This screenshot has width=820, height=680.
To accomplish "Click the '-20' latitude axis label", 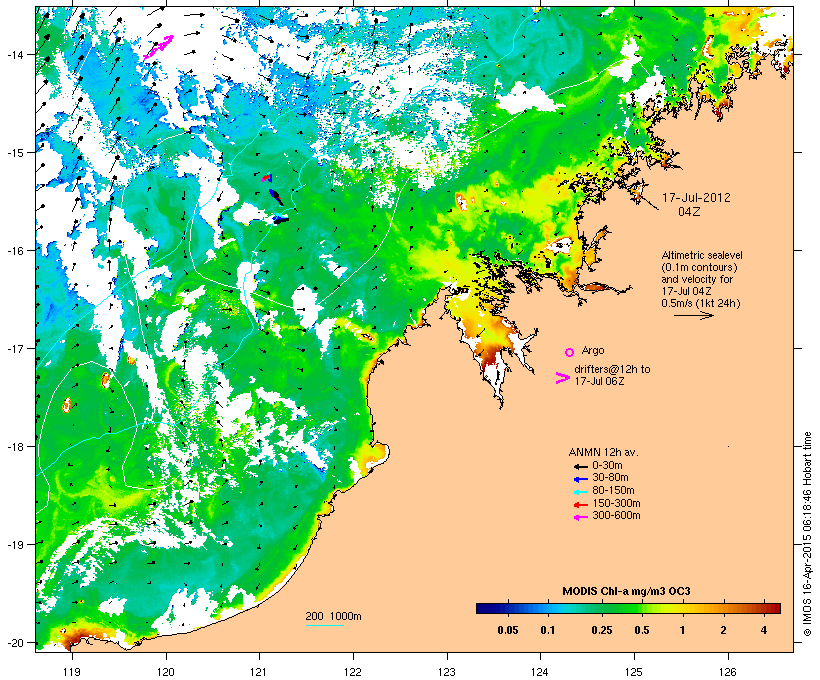I will click(x=15, y=642).
